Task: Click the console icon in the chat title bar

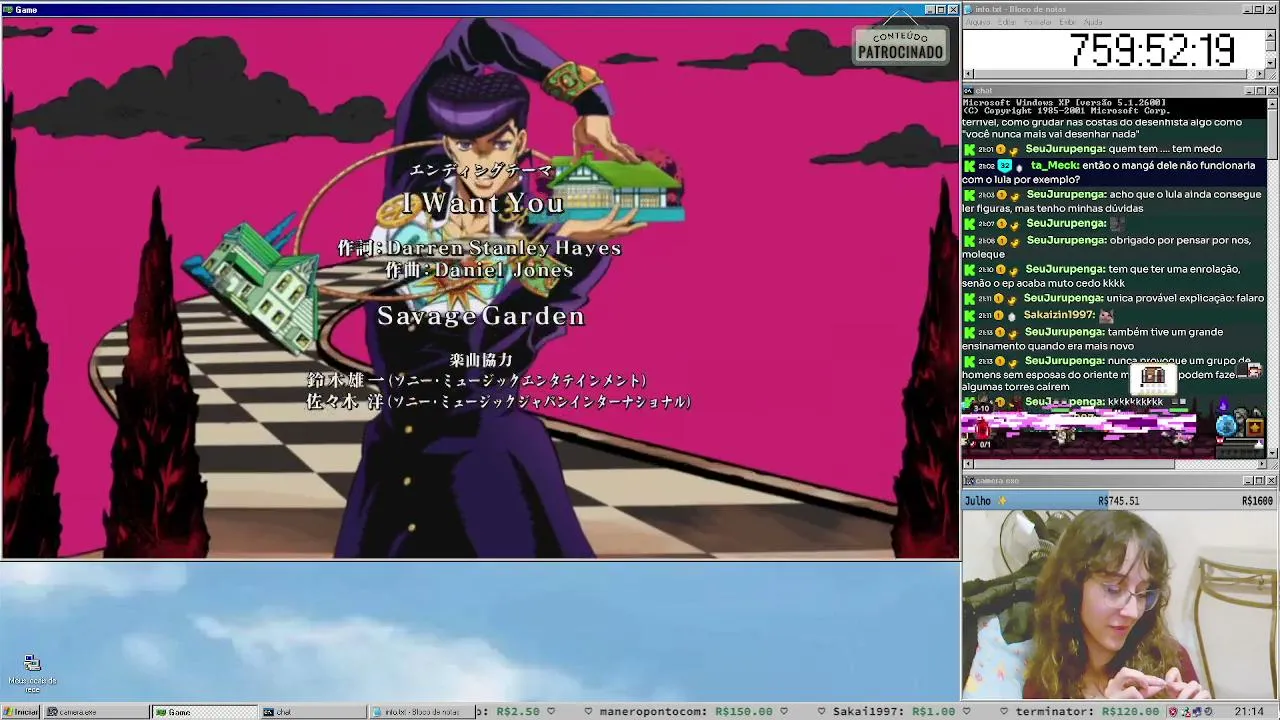Action: (x=969, y=90)
